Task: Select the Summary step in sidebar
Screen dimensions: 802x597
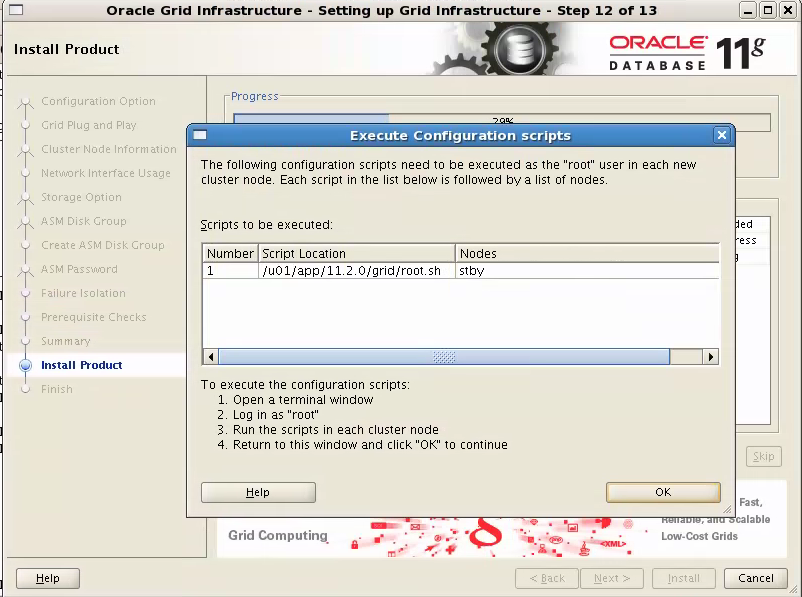Action: [x=65, y=341]
